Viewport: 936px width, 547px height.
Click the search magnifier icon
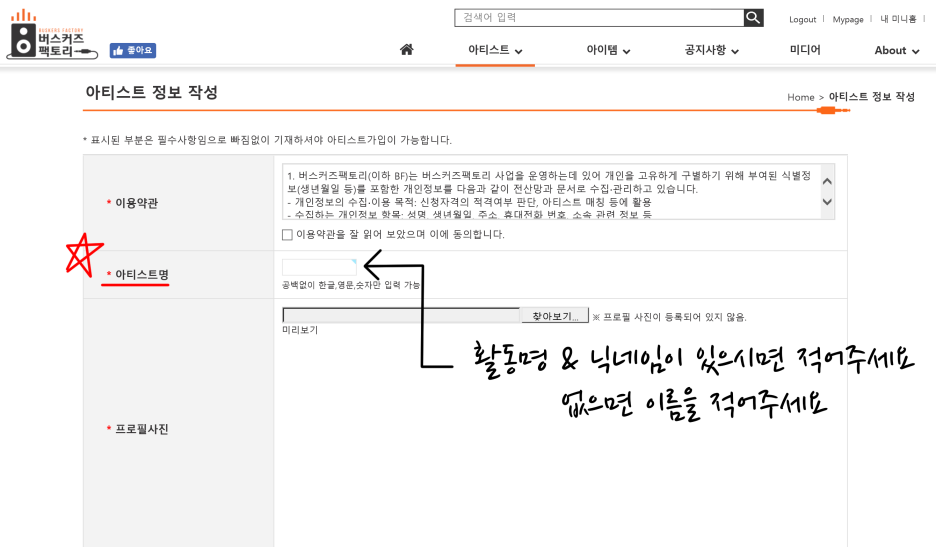[753, 18]
